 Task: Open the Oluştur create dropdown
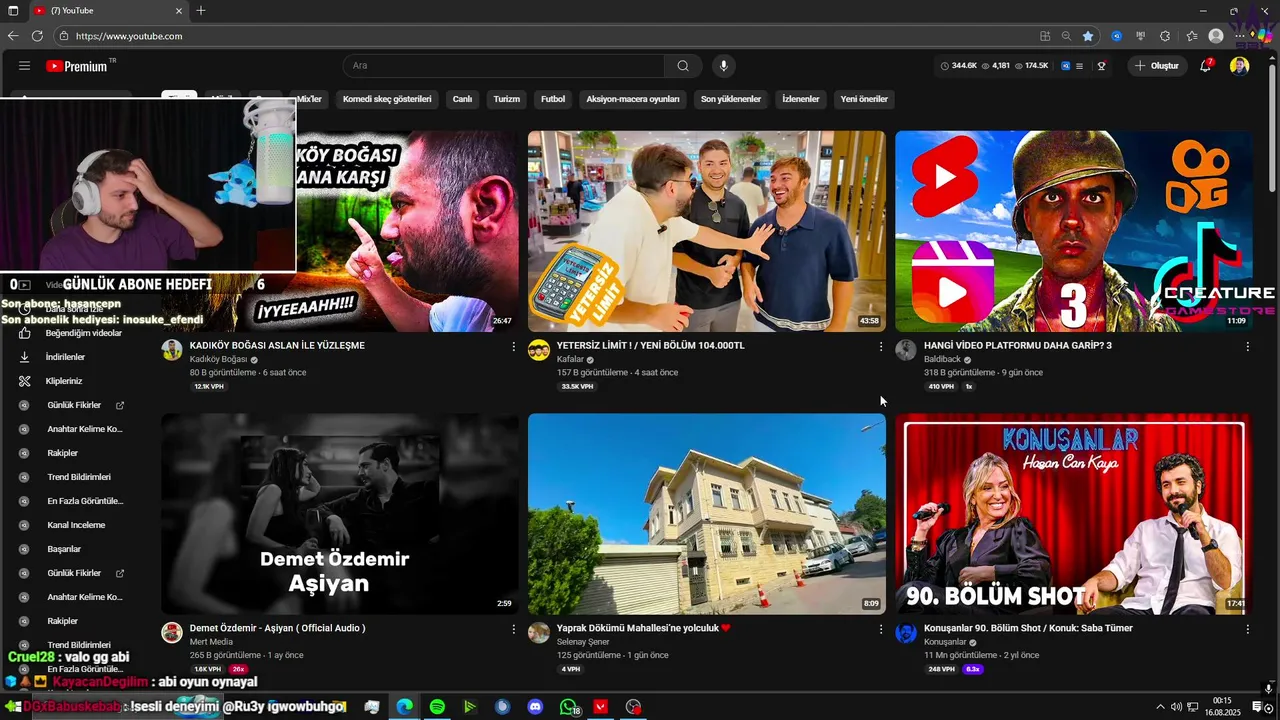[1157, 66]
